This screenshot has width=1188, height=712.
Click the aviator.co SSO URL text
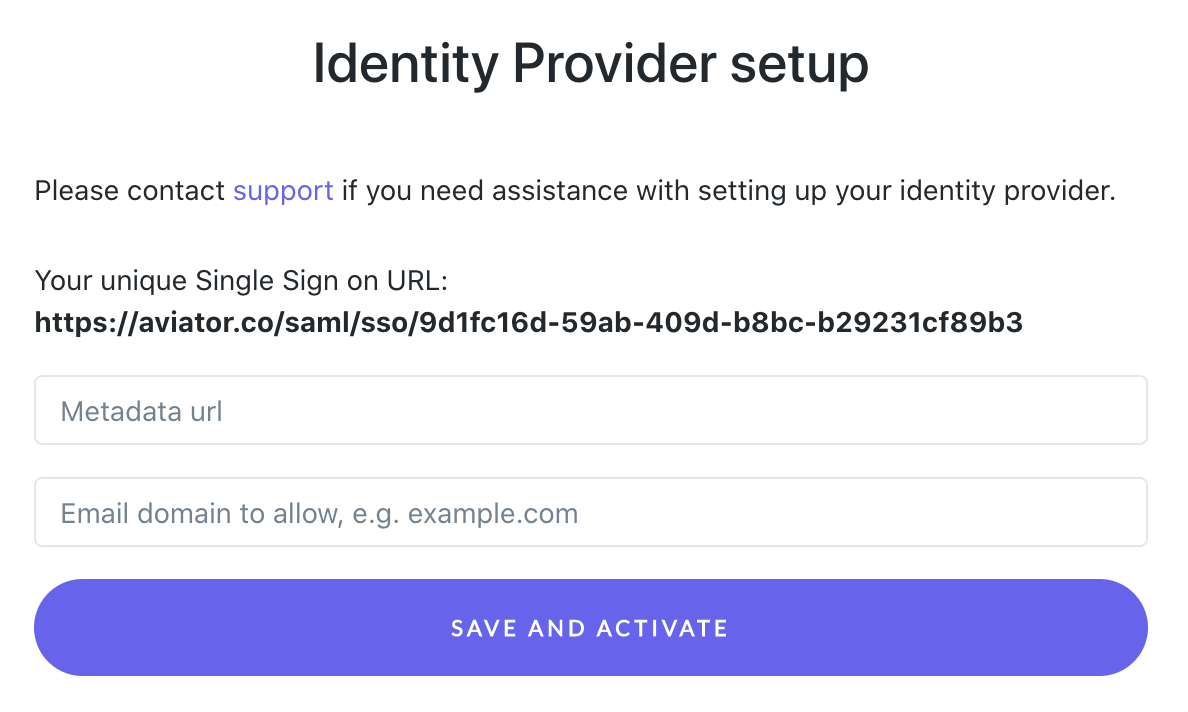[529, 323]
